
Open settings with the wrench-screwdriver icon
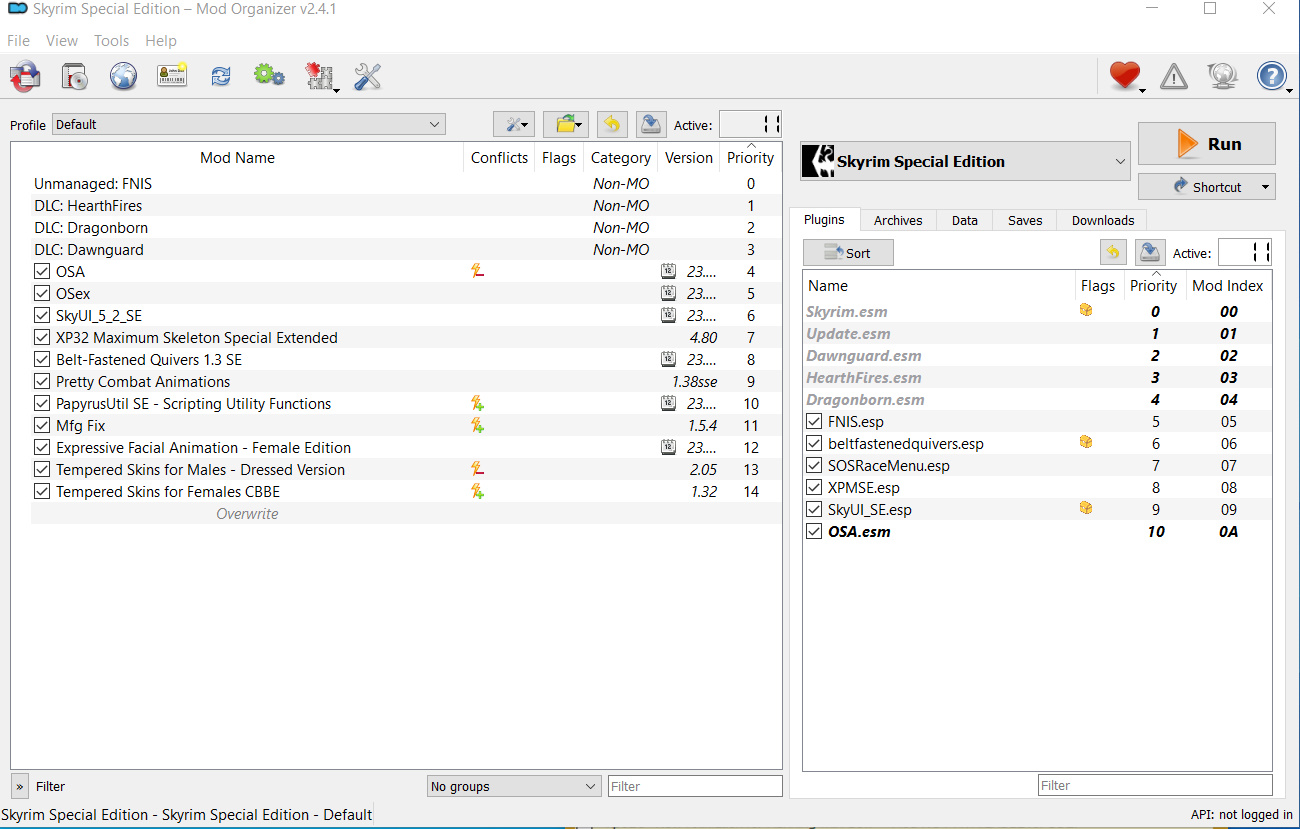[368, 76]
